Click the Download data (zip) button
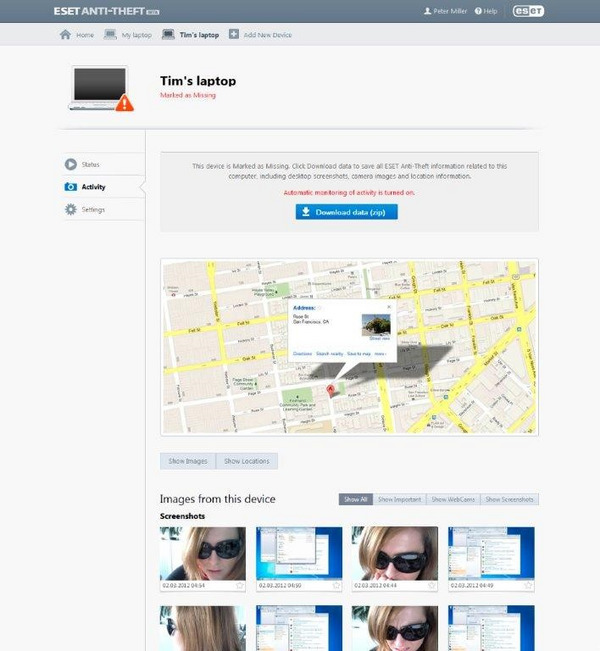The image size is (600, 651). point(347,212)
